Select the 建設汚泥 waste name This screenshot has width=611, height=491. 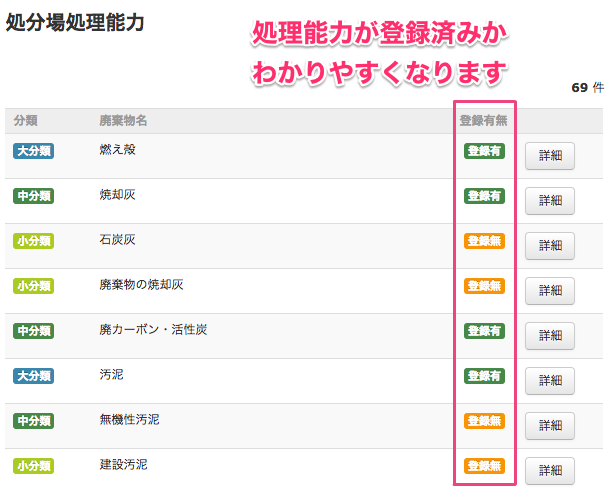tap(124, 465)
